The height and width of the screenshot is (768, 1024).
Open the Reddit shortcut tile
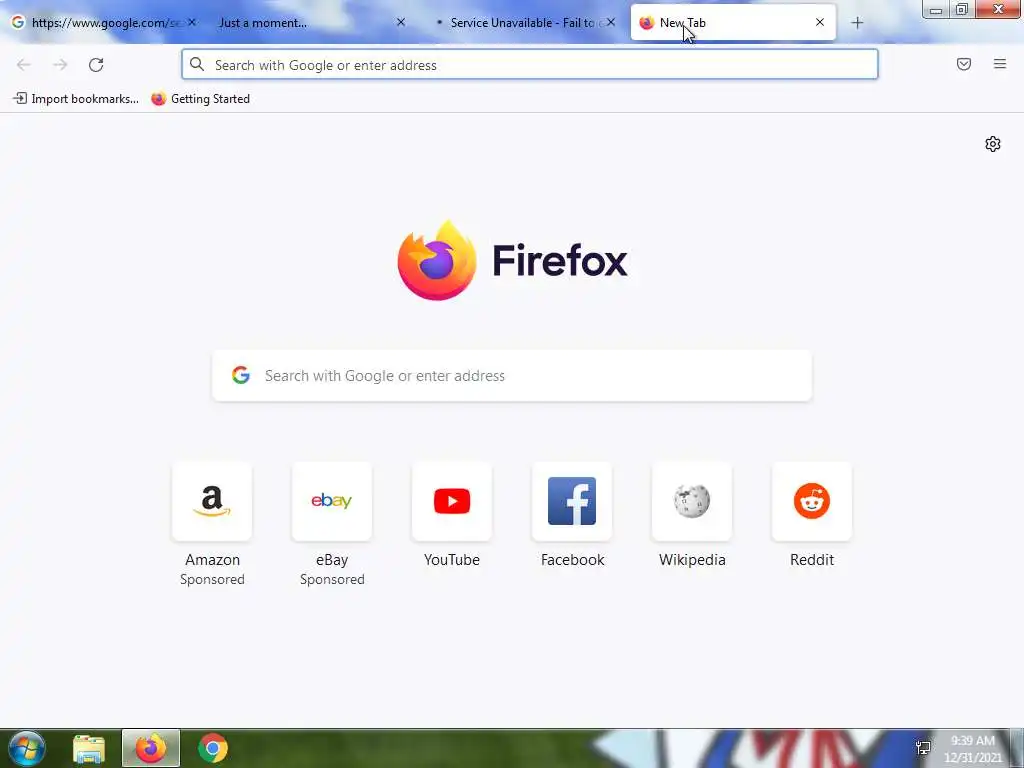pyautogui.click(x=812, y=502)
